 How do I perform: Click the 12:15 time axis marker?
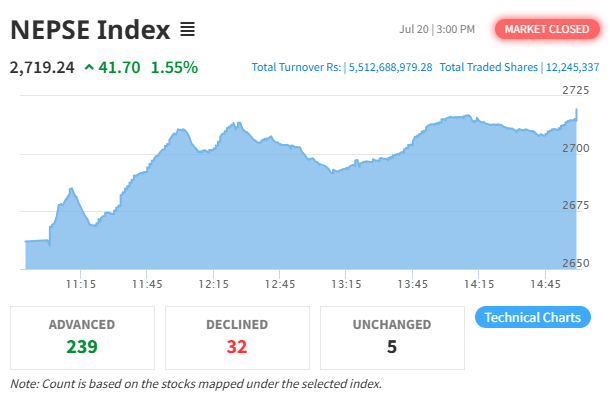213,284
